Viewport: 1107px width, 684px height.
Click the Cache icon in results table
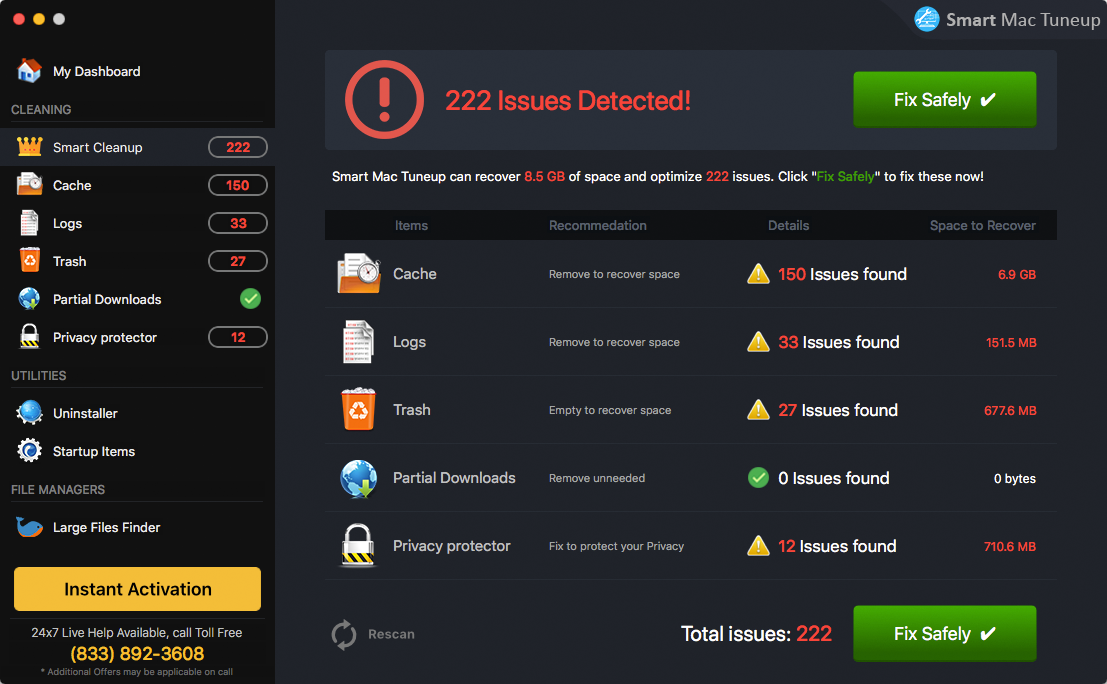click(359, 273)
